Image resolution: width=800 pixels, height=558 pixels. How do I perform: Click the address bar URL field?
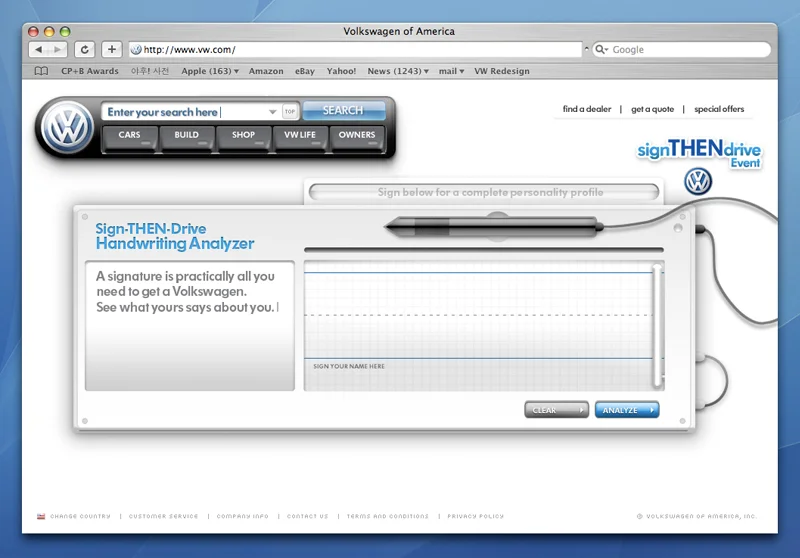pos(355,49)
